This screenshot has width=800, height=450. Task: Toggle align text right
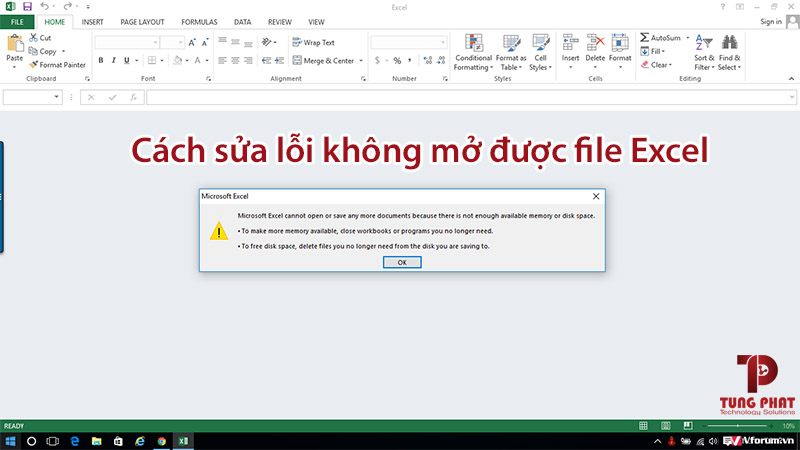(248, 60)
